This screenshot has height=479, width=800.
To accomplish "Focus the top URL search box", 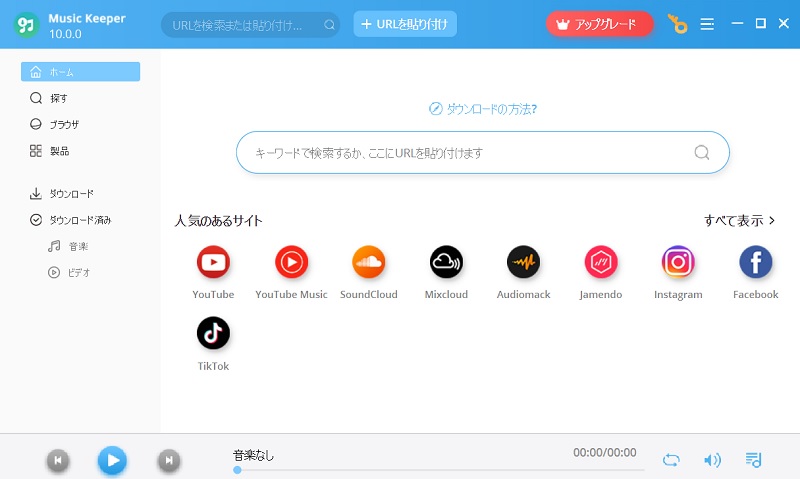I will (250, 24).
